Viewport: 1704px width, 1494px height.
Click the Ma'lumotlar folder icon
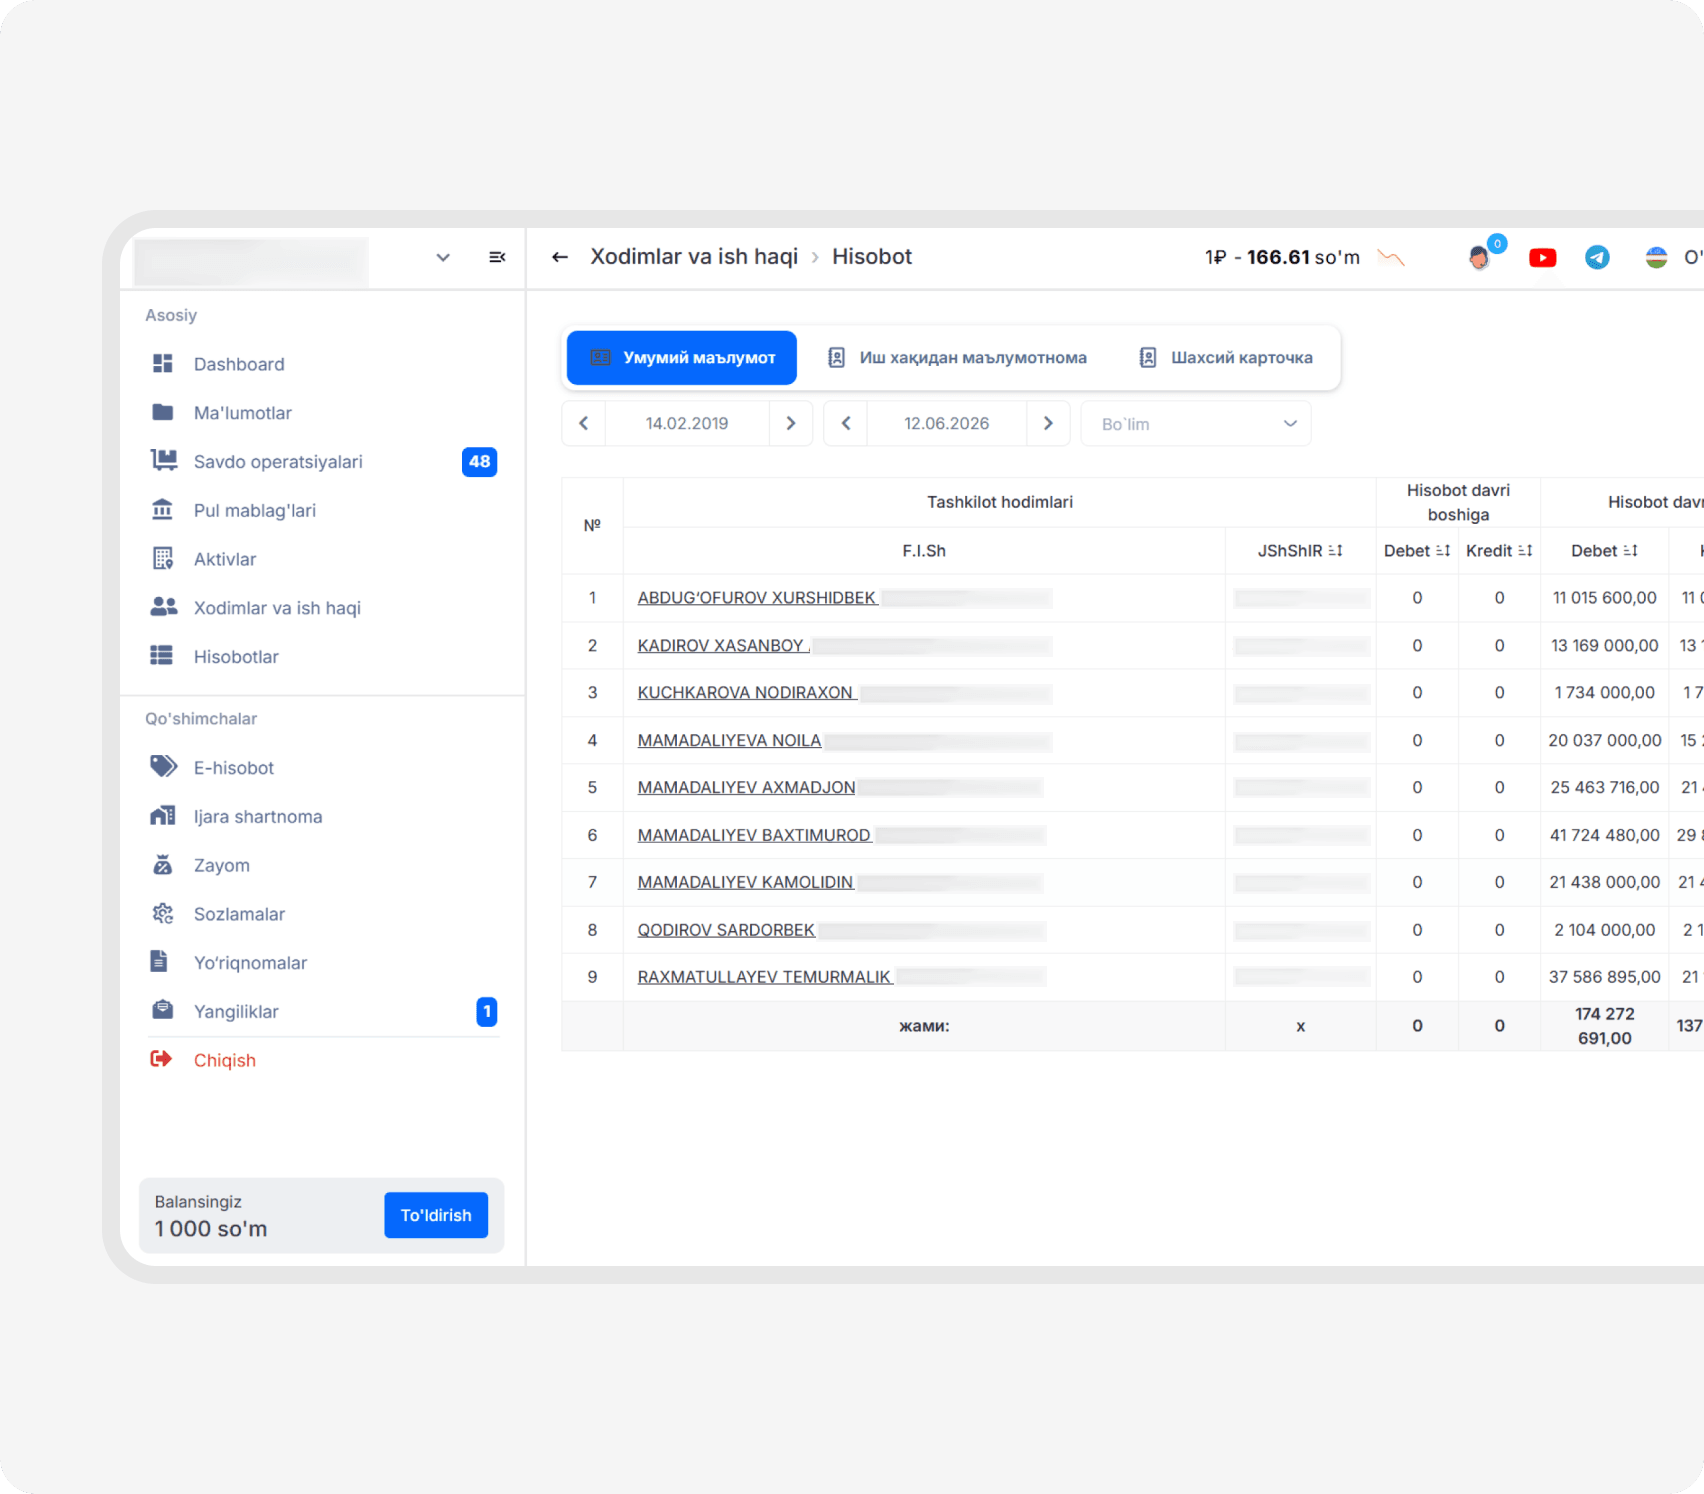(x=162, y=413)
